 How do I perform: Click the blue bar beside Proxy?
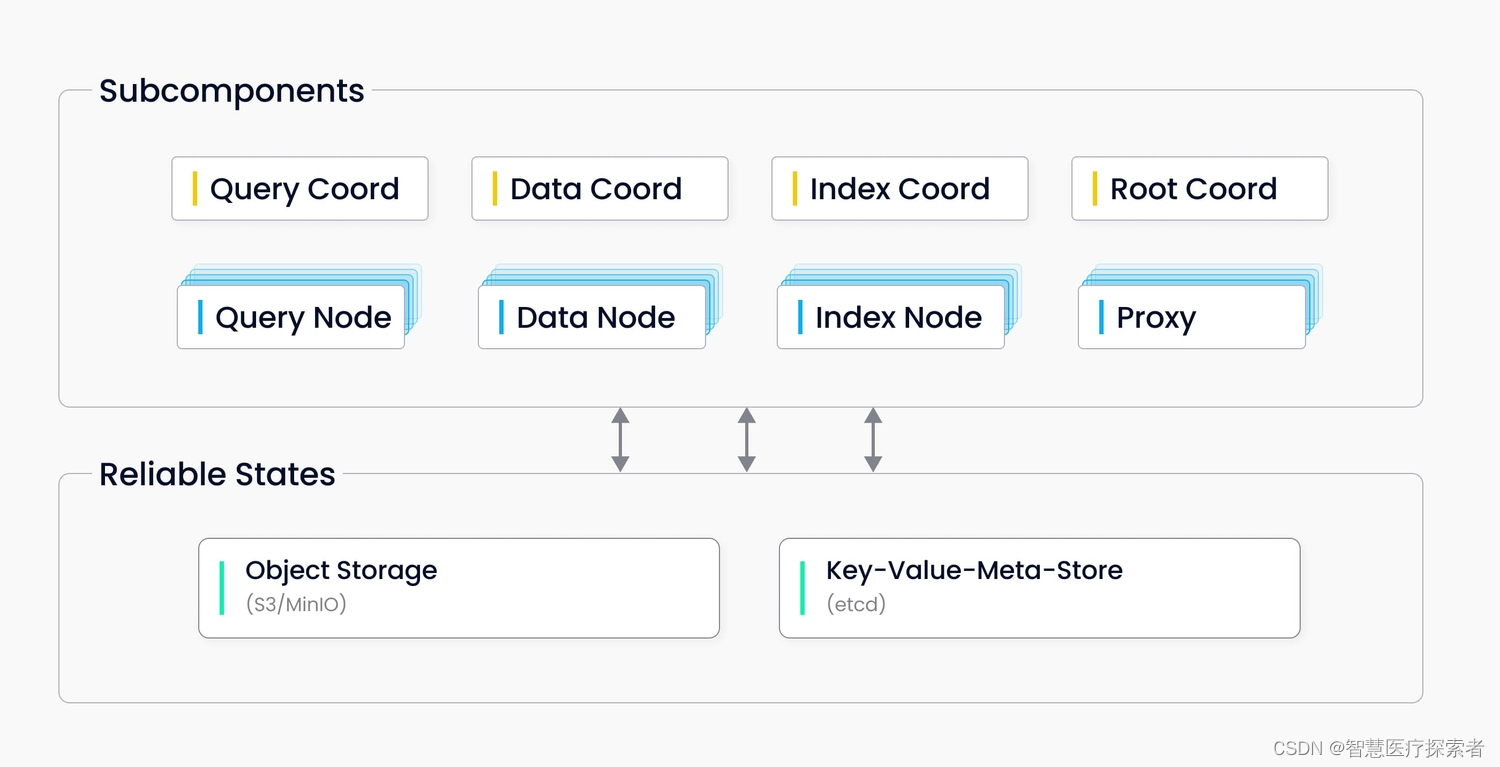[1101, 317]
